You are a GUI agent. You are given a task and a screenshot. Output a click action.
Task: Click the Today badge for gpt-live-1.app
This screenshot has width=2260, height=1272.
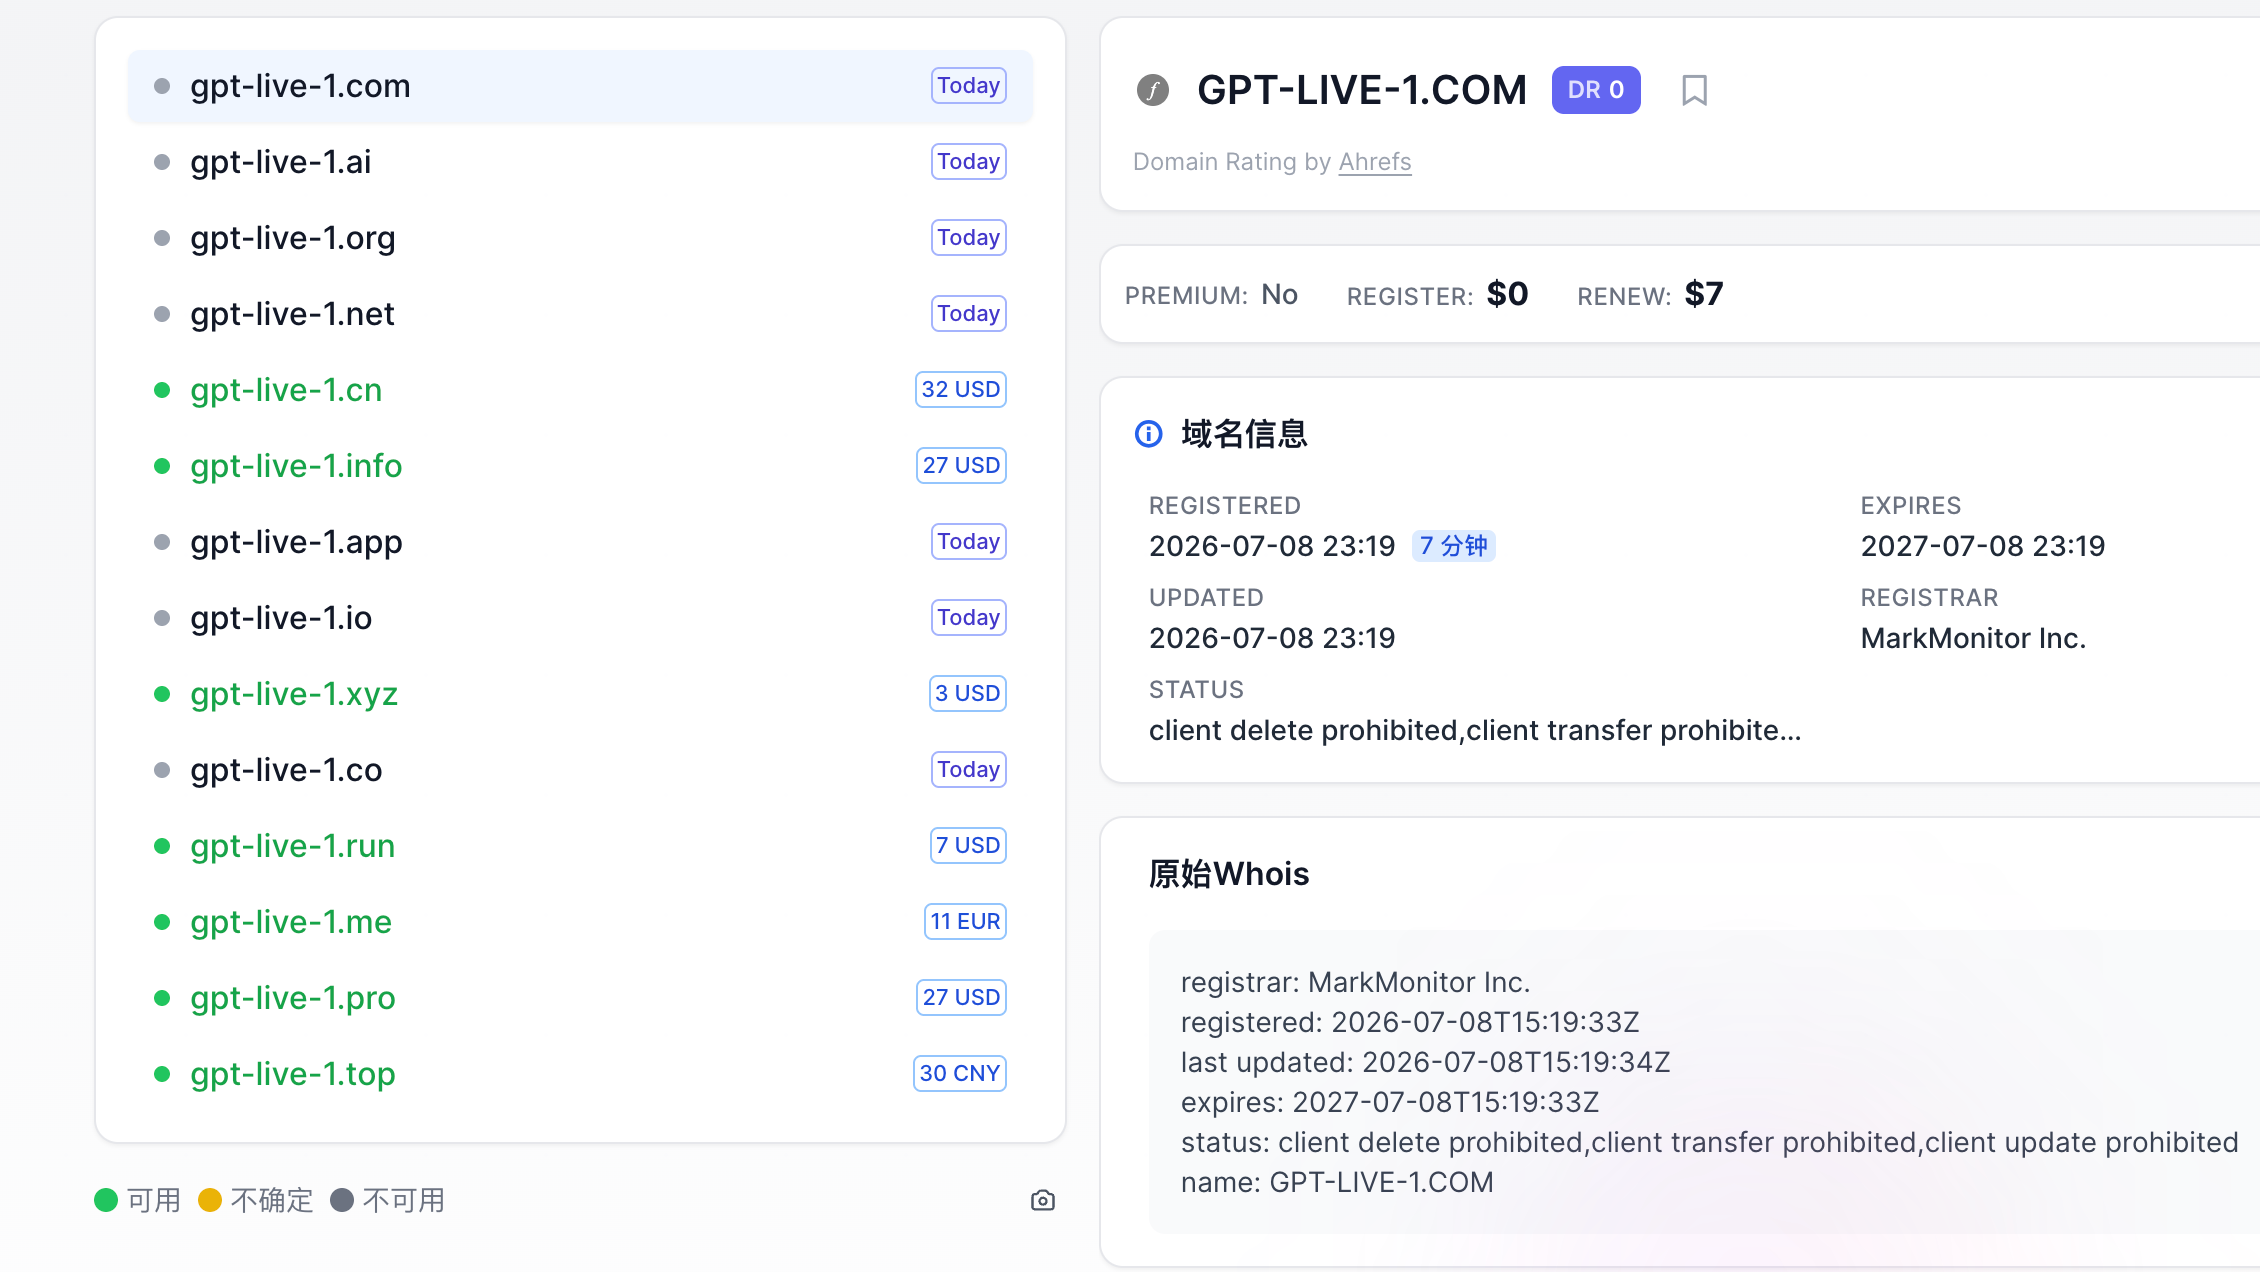pyautogui.click(x=968, y=542)
